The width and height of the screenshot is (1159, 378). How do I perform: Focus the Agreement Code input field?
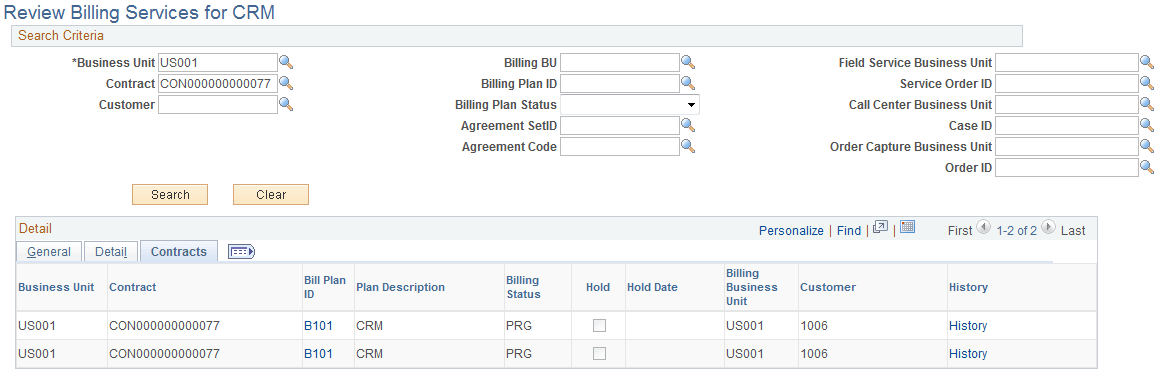(619, 146)
